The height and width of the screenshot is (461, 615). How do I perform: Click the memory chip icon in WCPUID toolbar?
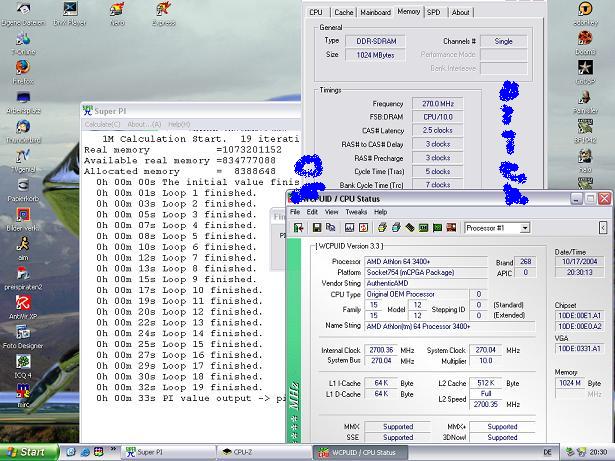[410, 228]
